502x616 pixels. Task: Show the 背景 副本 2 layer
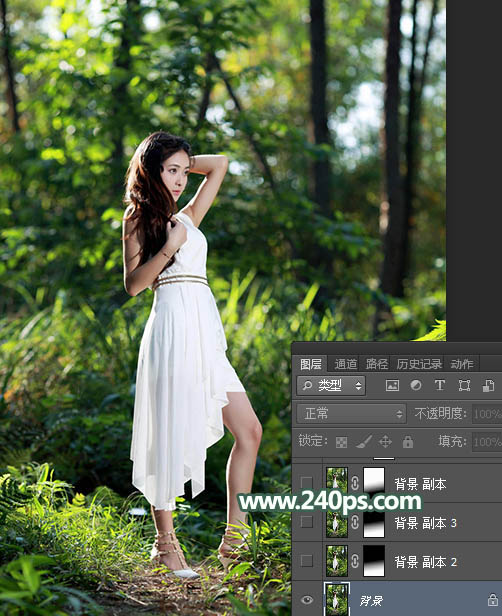306,561
